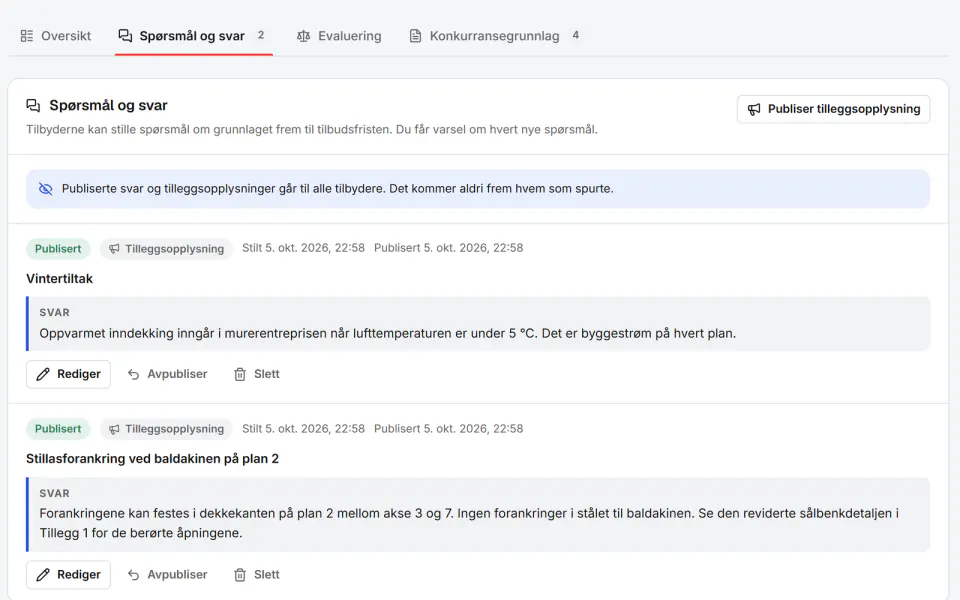Click the answer text starting 'Forankringene kan festes'

(469, 523)
